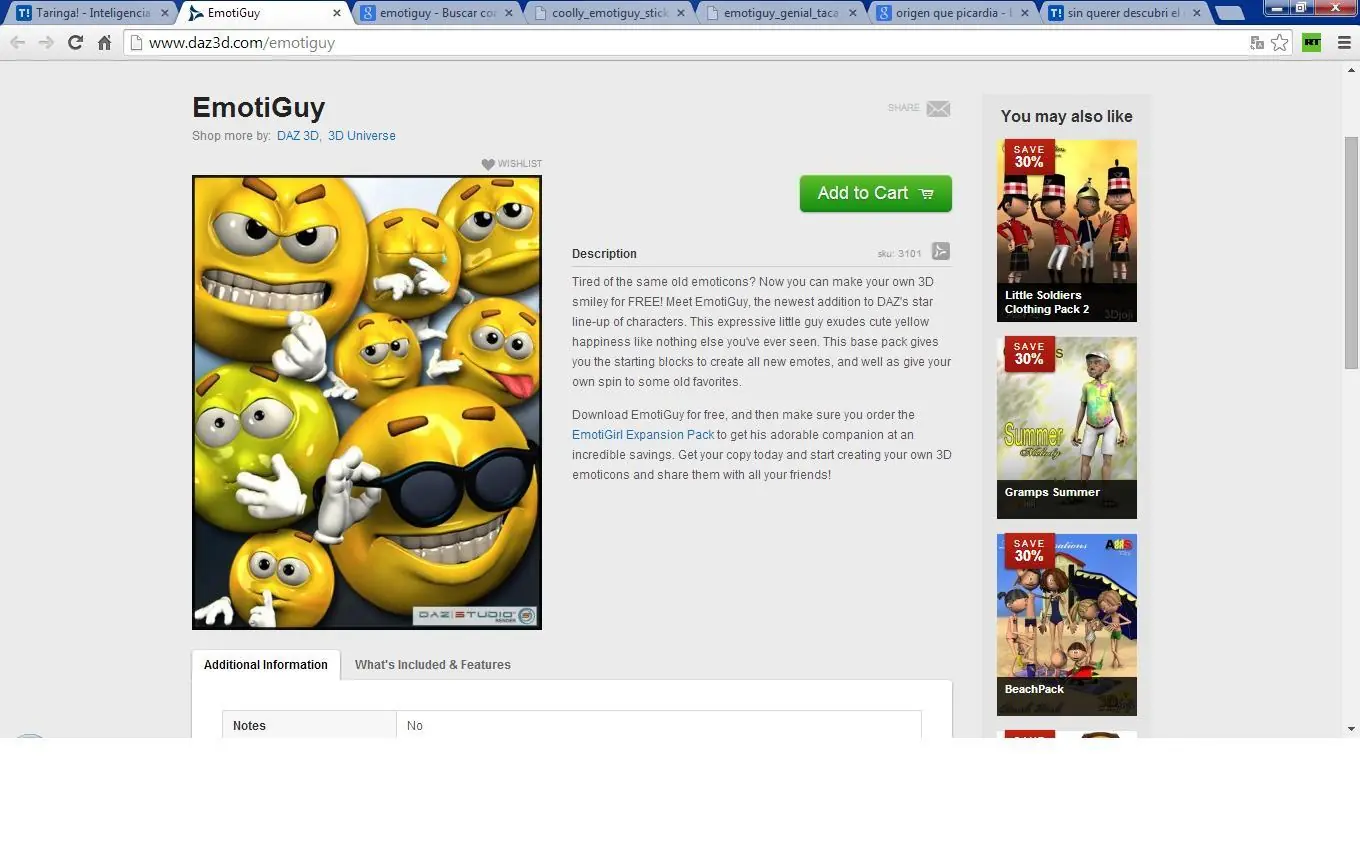Reload the daz3d.com page
The height and width of the screenshot is (852, 1360).
pos(75,43)
